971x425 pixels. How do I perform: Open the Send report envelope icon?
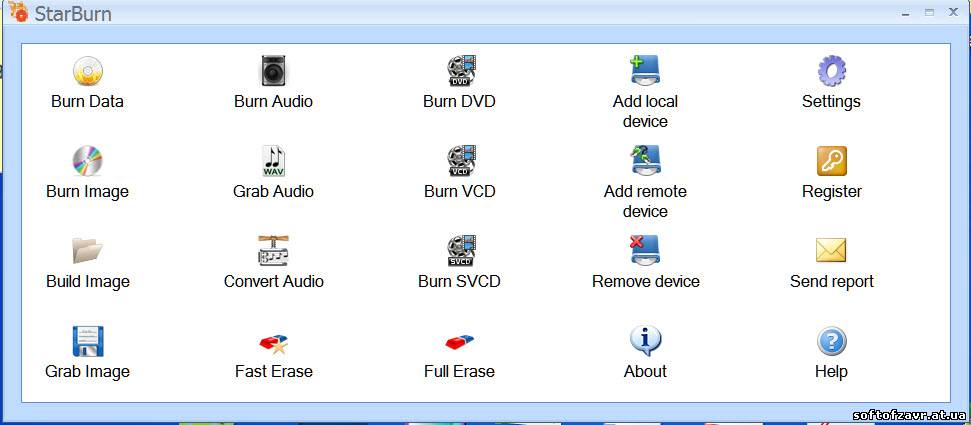tap(831, 251)
